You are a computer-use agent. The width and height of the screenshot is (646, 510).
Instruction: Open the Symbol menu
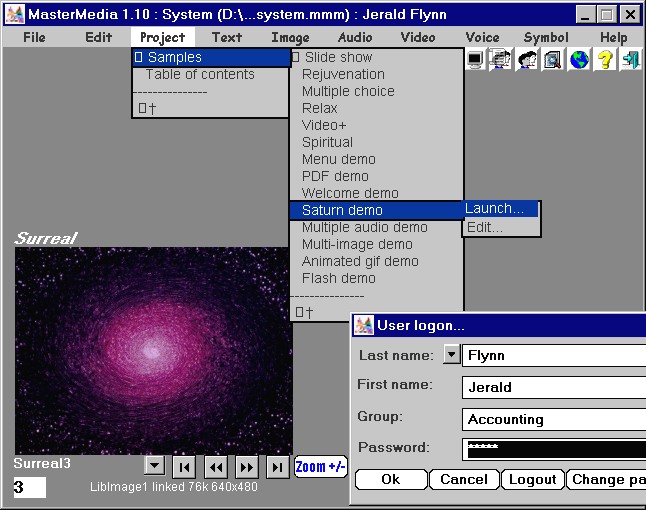tap(546, 37)
